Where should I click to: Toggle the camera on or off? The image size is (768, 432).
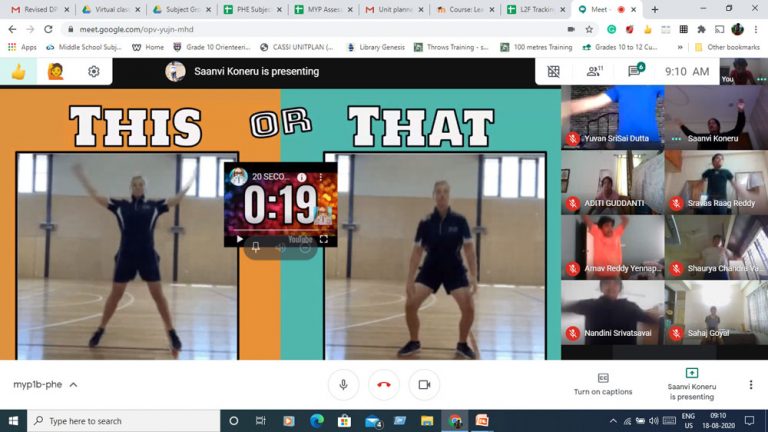(x=424, y=384)
